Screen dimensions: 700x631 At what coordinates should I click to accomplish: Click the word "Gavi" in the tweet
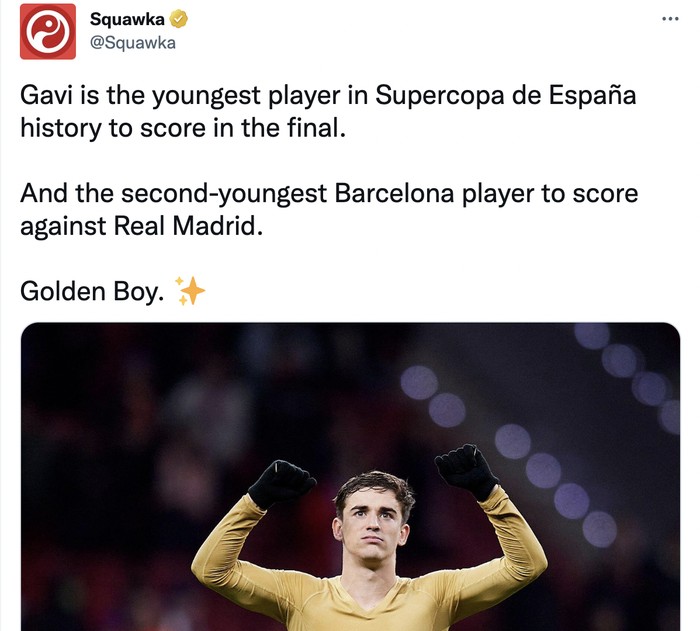[45, 96]
